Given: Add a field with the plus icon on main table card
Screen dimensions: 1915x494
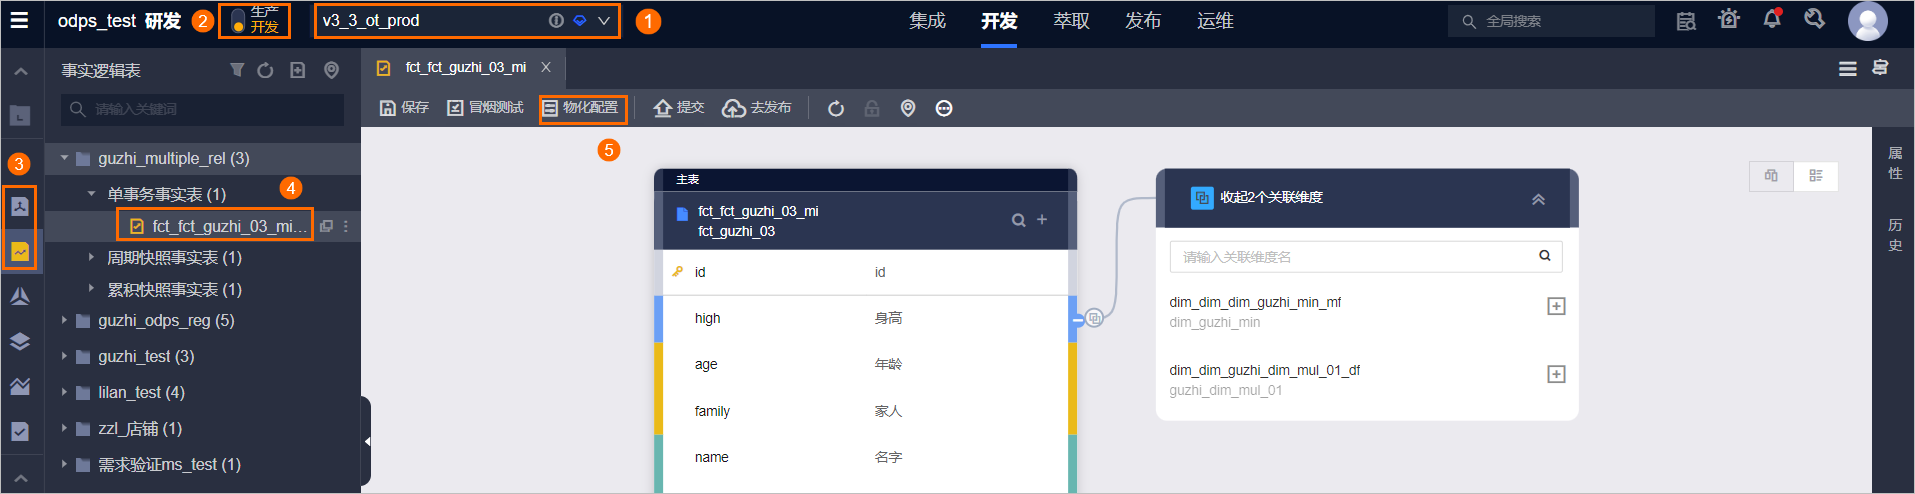Looking at the screenshot, I should 1042,219.
